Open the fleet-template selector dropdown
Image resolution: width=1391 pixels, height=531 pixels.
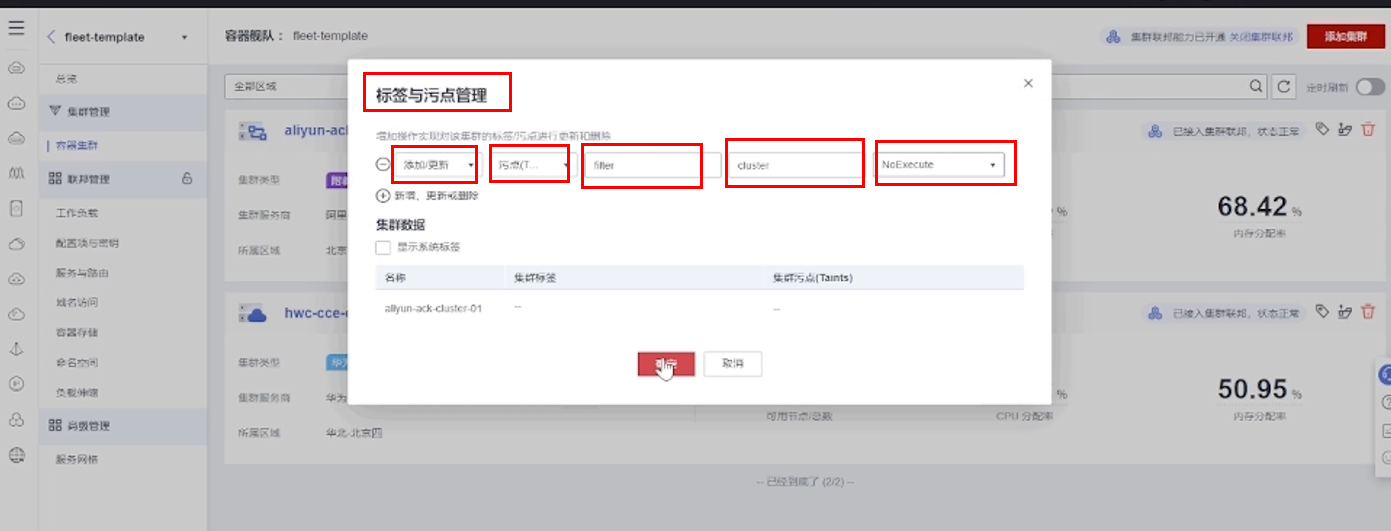click(x=184, y=37)
